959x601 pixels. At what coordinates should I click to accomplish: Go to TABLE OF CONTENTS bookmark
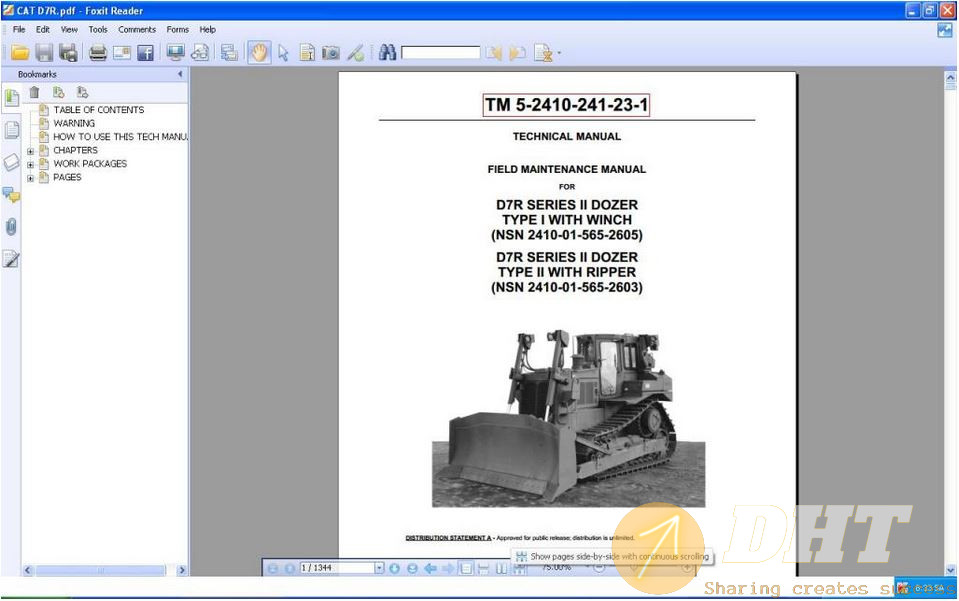(x=98, y=110)
